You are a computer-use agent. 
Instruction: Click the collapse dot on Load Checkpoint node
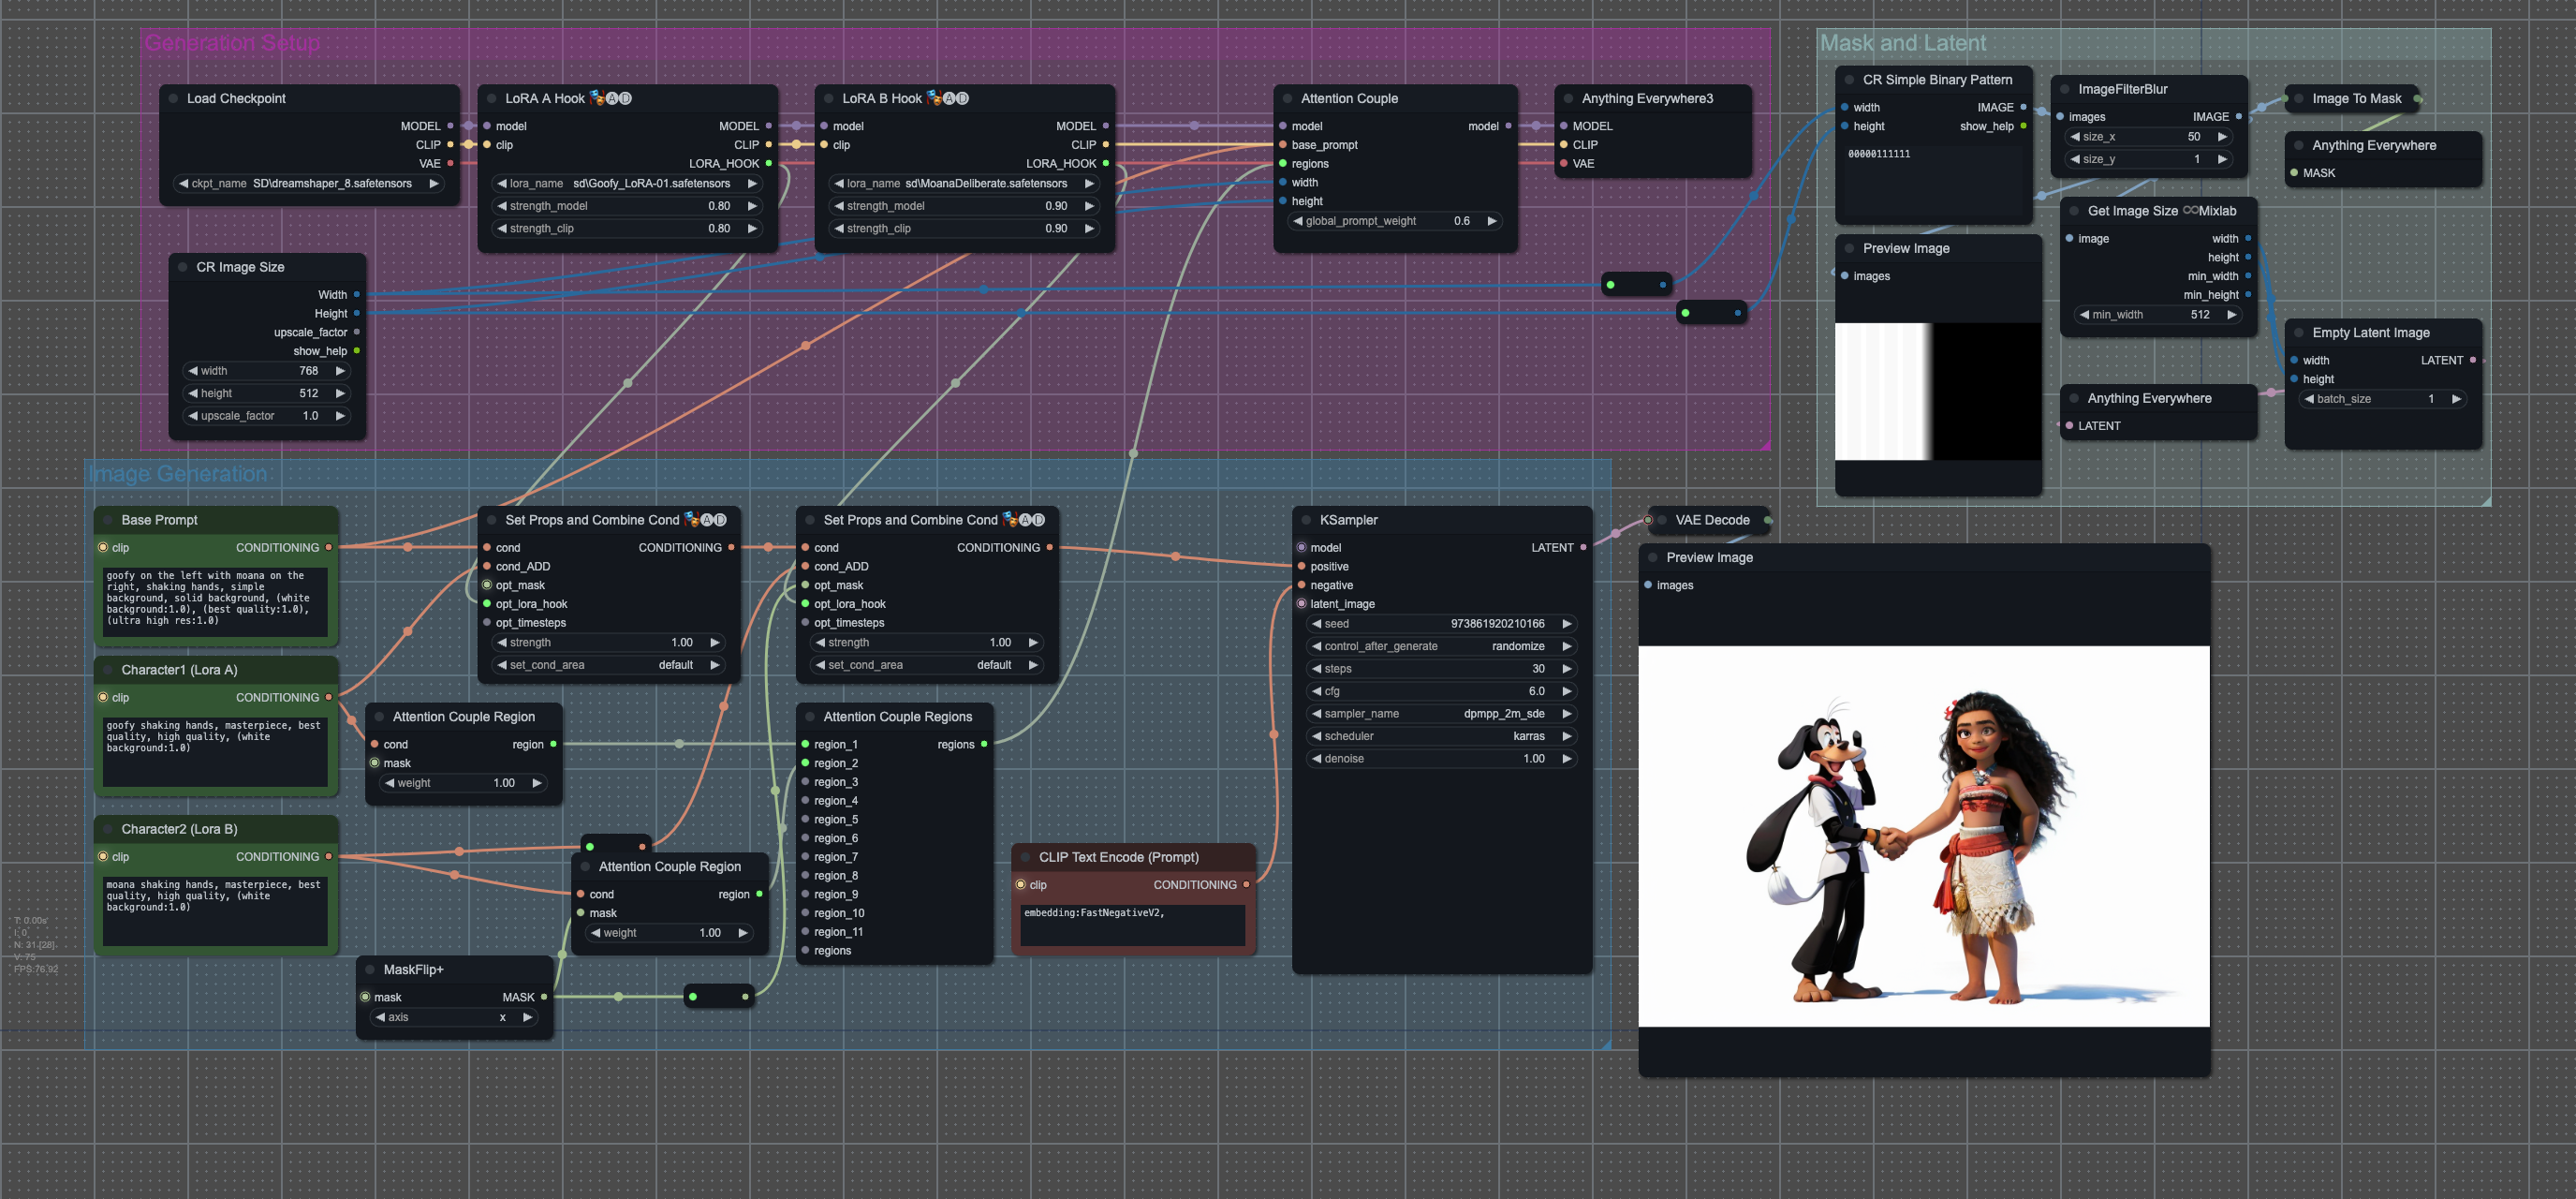173,98
